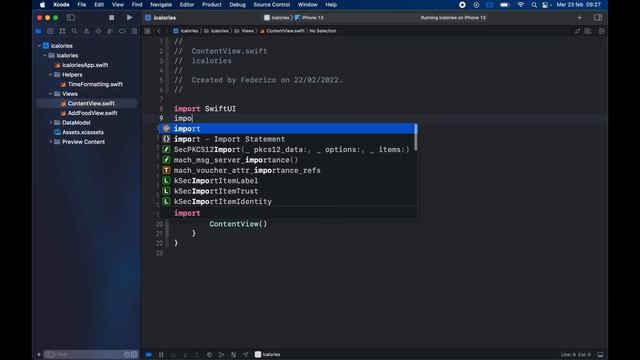Collapse the icalories group folder
This screenshot has height=360, width=640.
45,56
